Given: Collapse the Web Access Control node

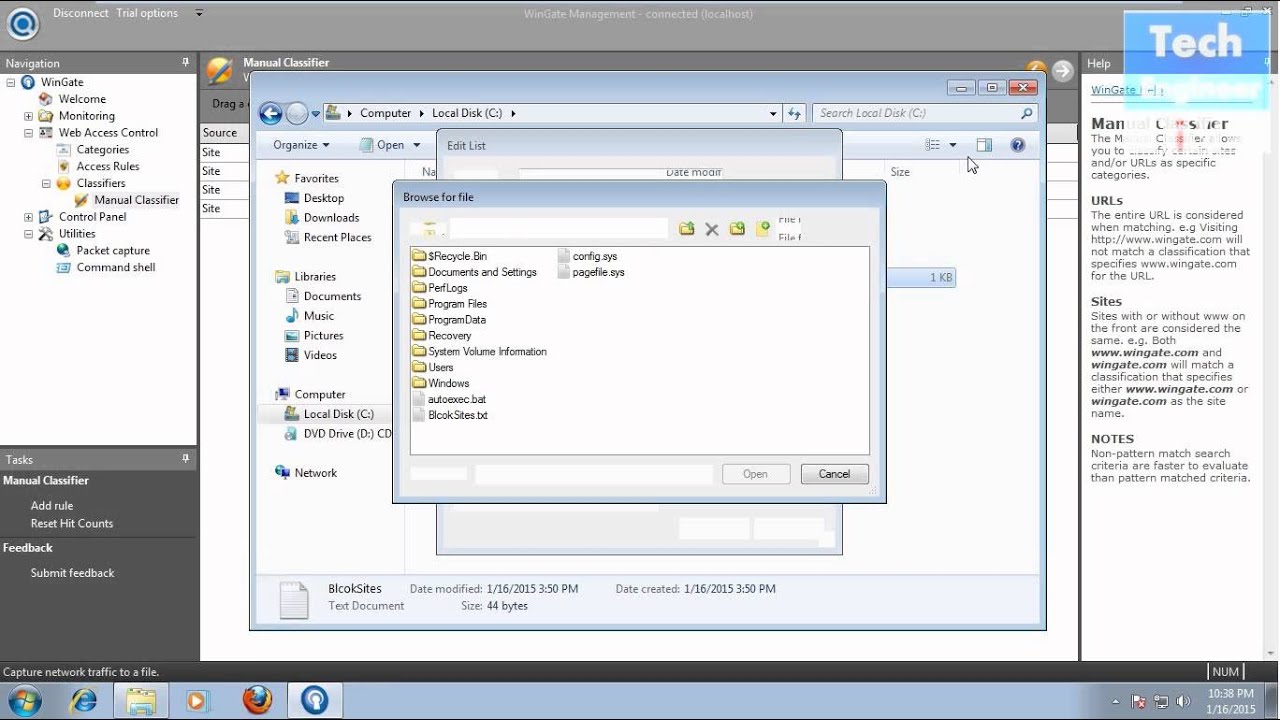Looking at the screenshot, I should point(28,132).
